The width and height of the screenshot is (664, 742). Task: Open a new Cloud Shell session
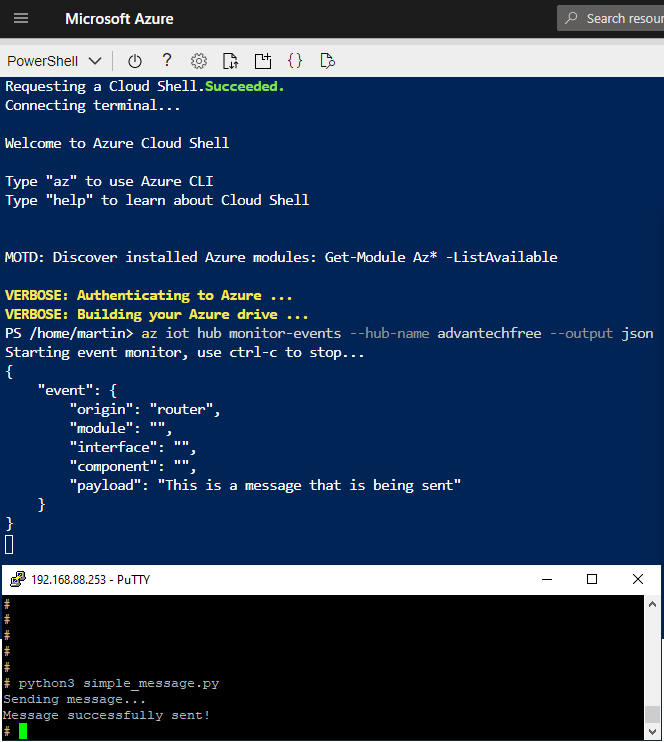(x=263, y=61)
